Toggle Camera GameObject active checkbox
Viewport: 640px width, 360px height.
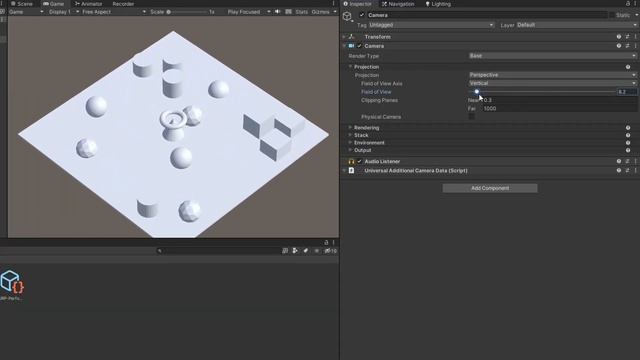coord(362,15)
